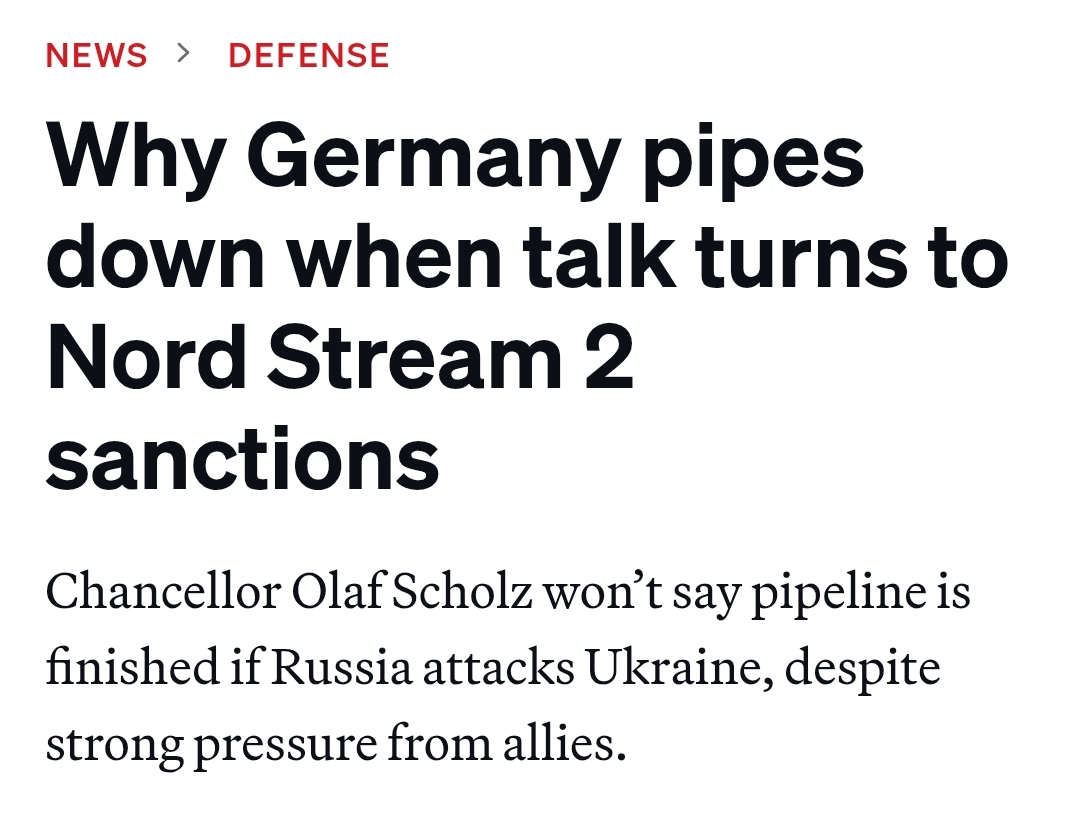
Task: Click the breadcrumb chevron separator
Action: (x=182, y=54)
